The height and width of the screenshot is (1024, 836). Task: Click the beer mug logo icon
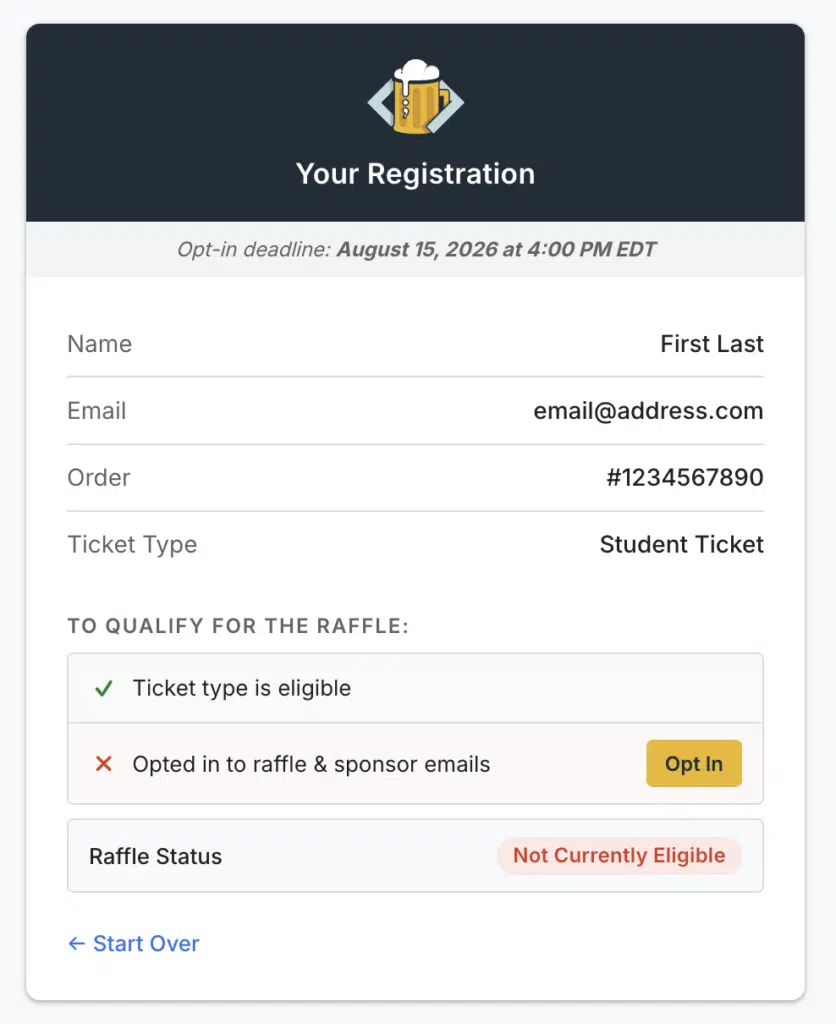415,98
